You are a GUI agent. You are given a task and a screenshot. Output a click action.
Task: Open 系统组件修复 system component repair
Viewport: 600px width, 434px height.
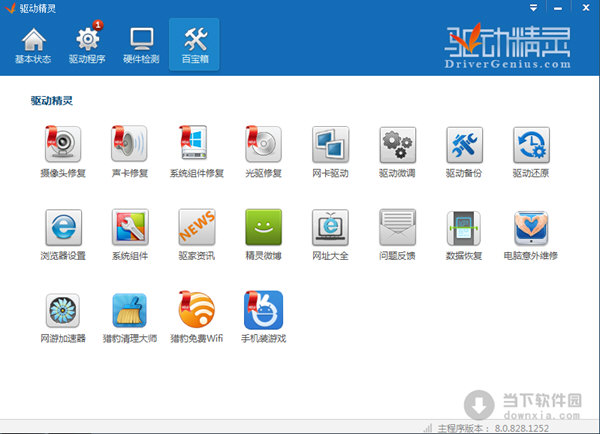196,145
